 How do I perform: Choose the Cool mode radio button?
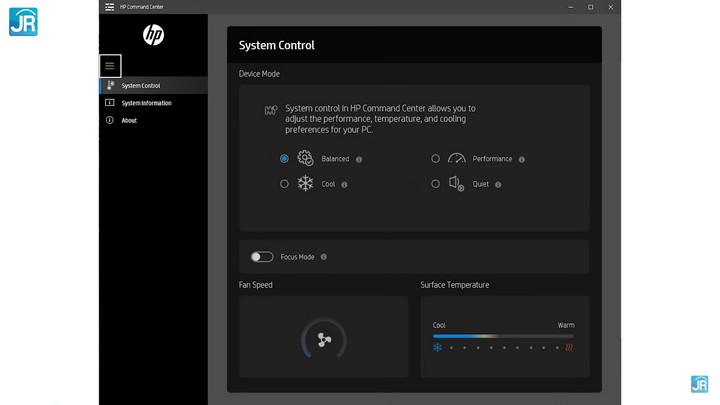[x=284, y=184]
